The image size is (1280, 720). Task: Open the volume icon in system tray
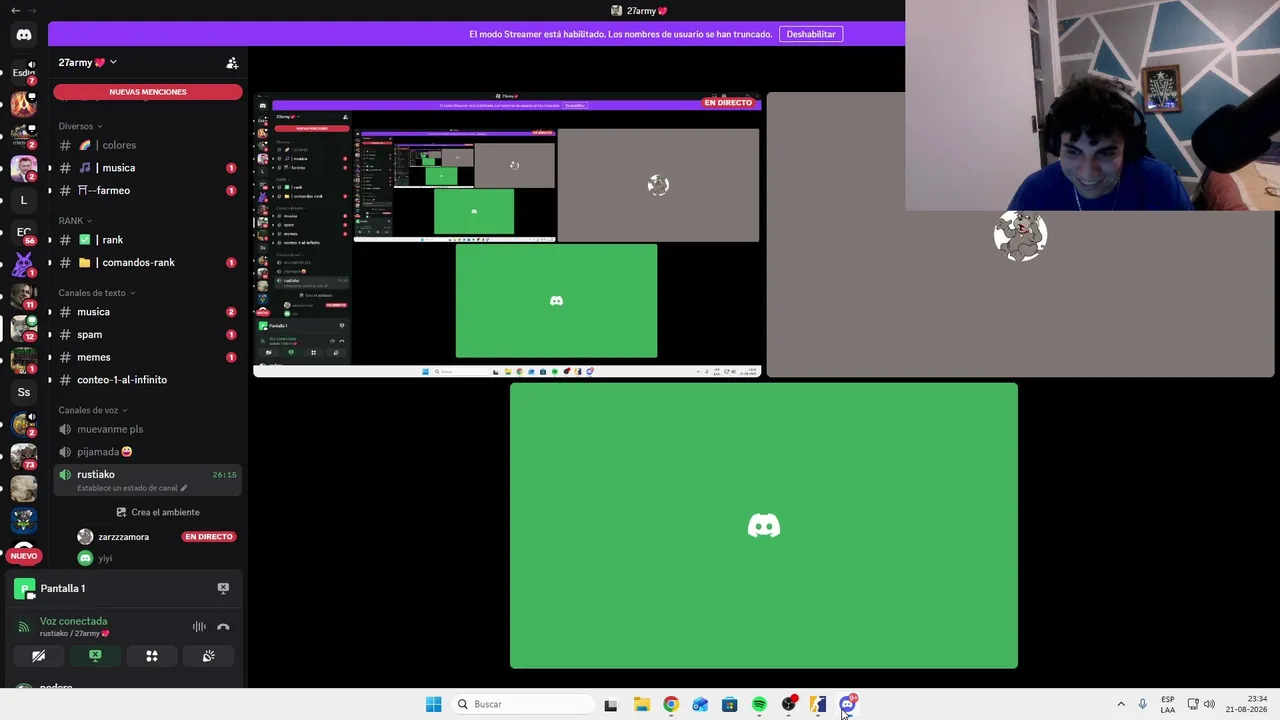click(x=1209, y=704)
